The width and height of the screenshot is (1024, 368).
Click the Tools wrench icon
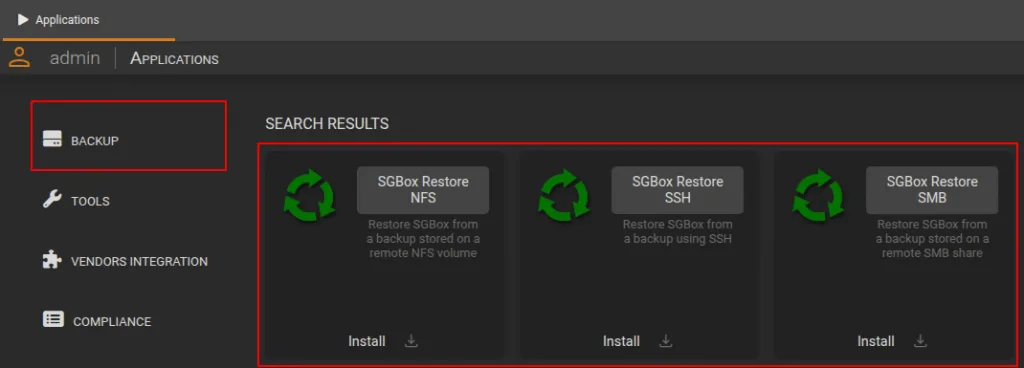52,200
